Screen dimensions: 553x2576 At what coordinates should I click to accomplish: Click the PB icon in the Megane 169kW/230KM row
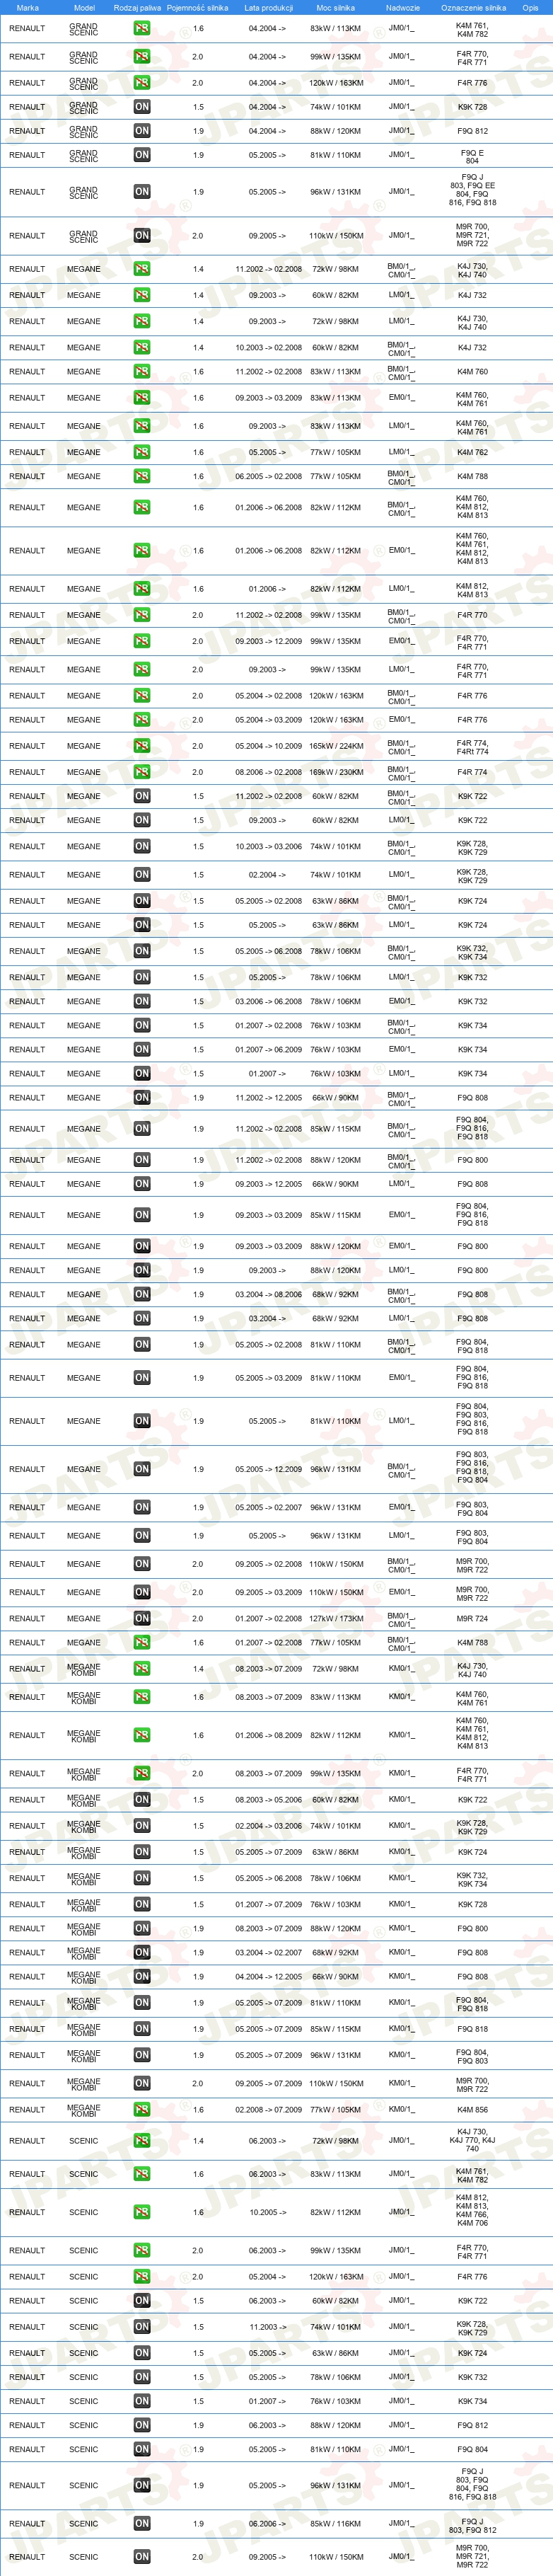coord(142,771)
